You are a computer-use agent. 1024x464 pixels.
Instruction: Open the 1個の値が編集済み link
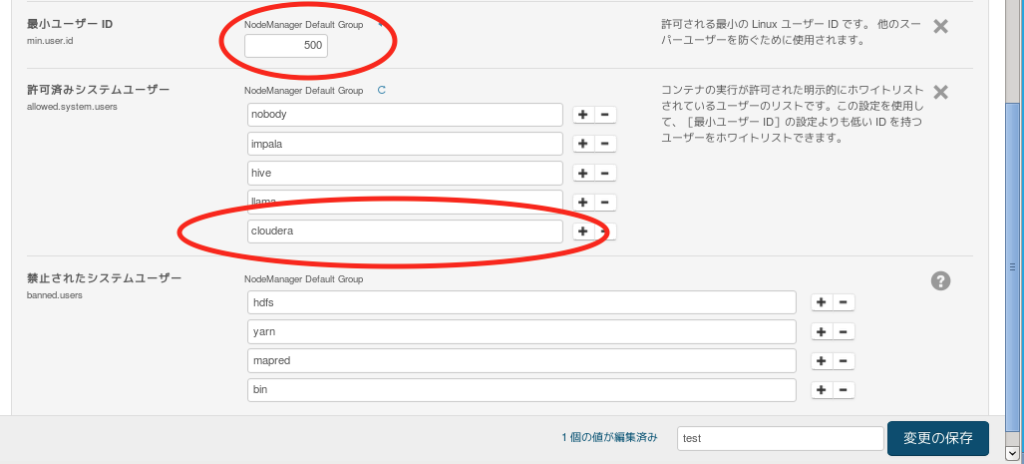click(609, 438)
